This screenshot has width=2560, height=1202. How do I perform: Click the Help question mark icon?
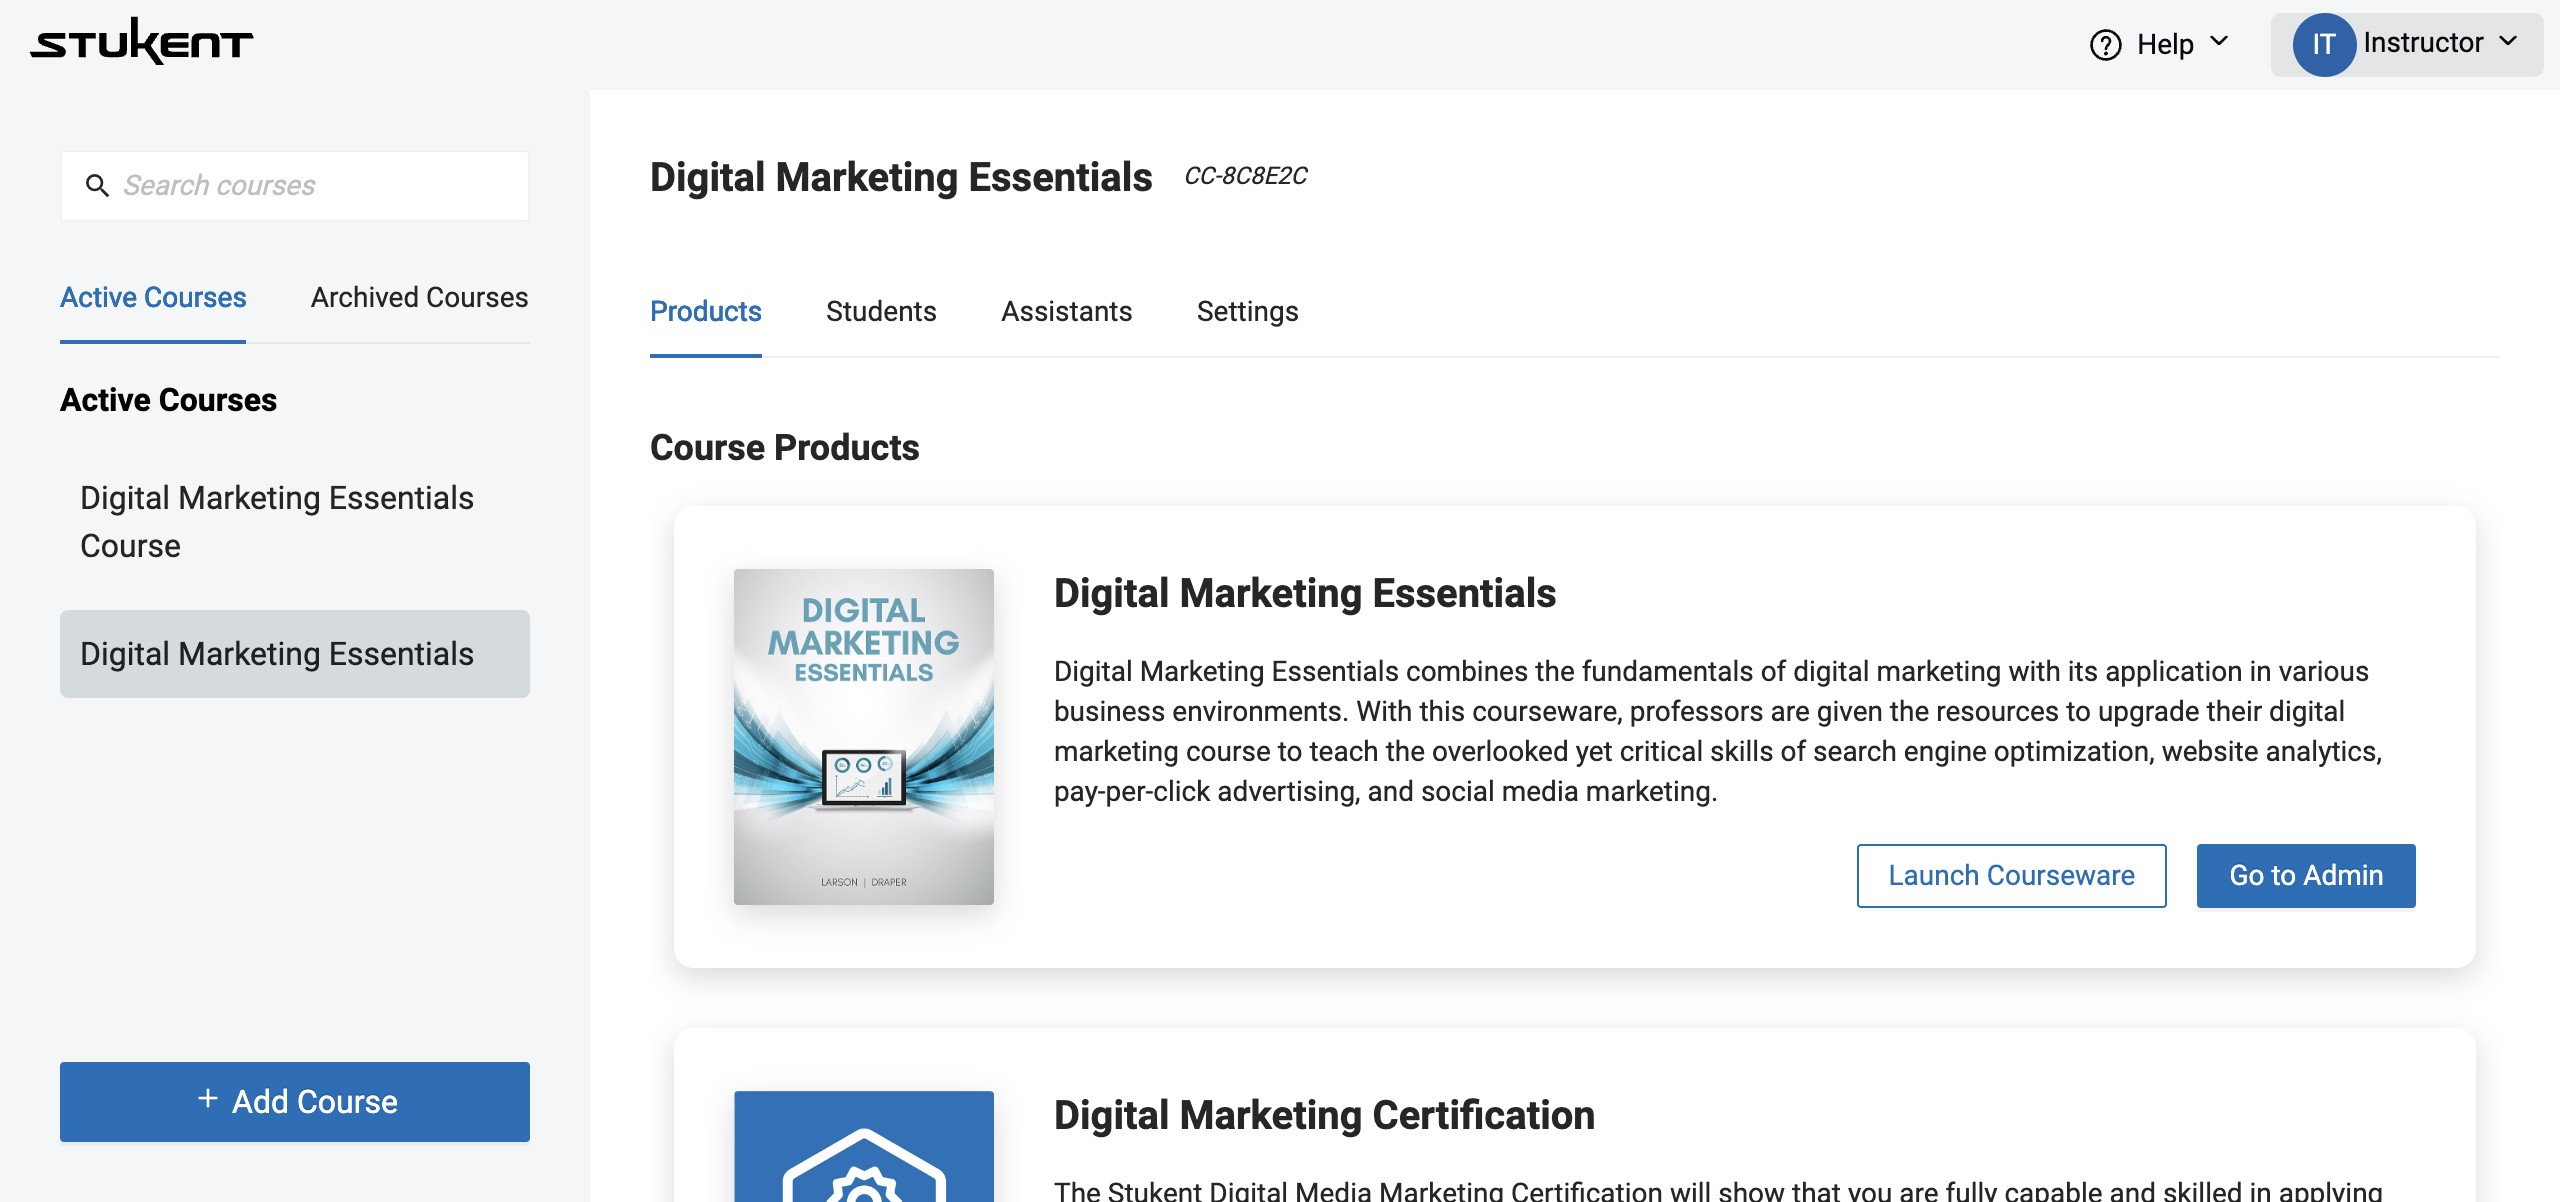(2105, 45)
